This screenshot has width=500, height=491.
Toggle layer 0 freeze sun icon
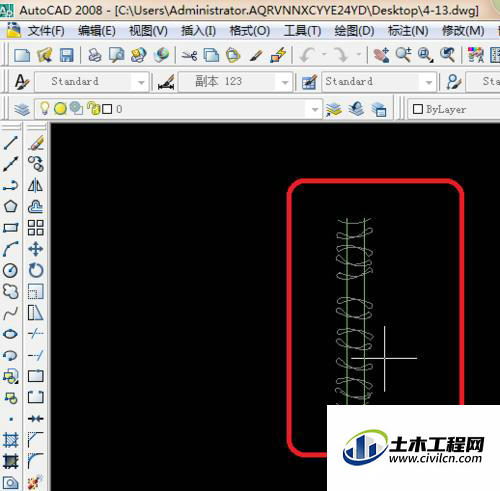click(x=60, y=109)
